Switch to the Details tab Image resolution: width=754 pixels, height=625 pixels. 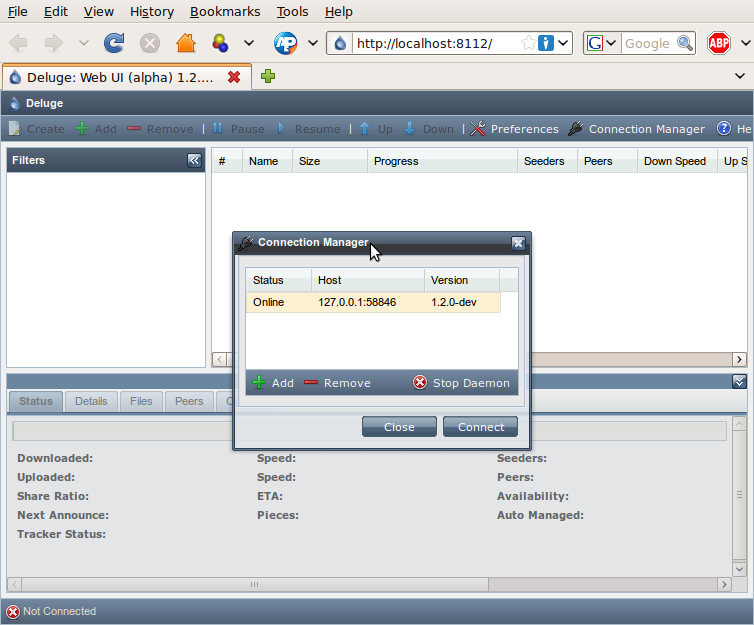point(91,401)
